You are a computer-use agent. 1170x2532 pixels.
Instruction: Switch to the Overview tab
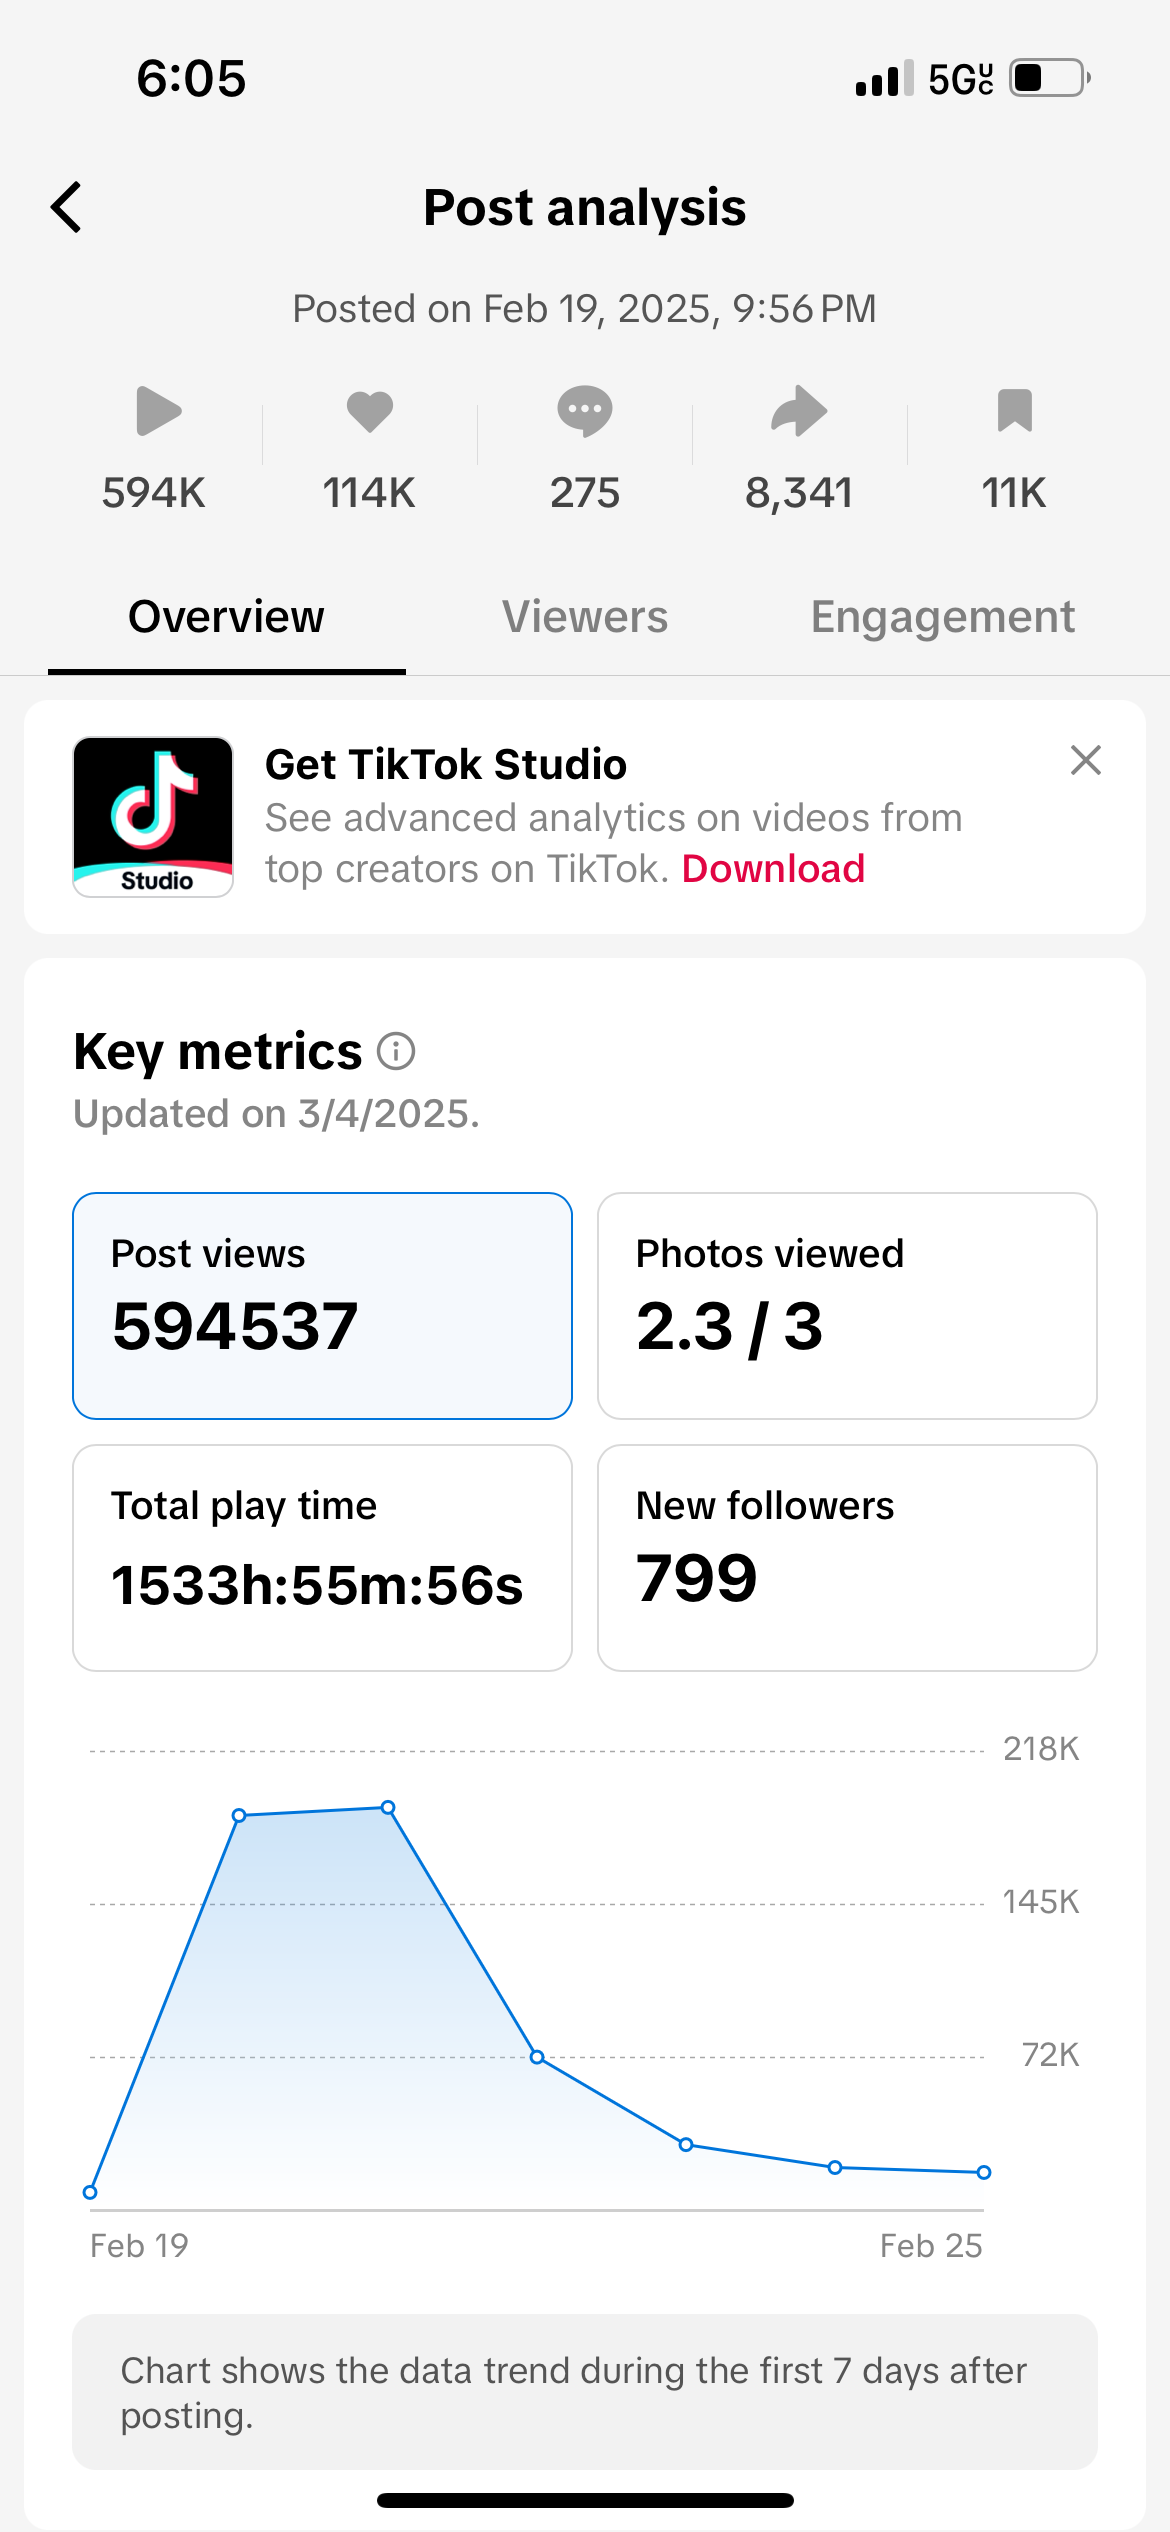point(226,617)
